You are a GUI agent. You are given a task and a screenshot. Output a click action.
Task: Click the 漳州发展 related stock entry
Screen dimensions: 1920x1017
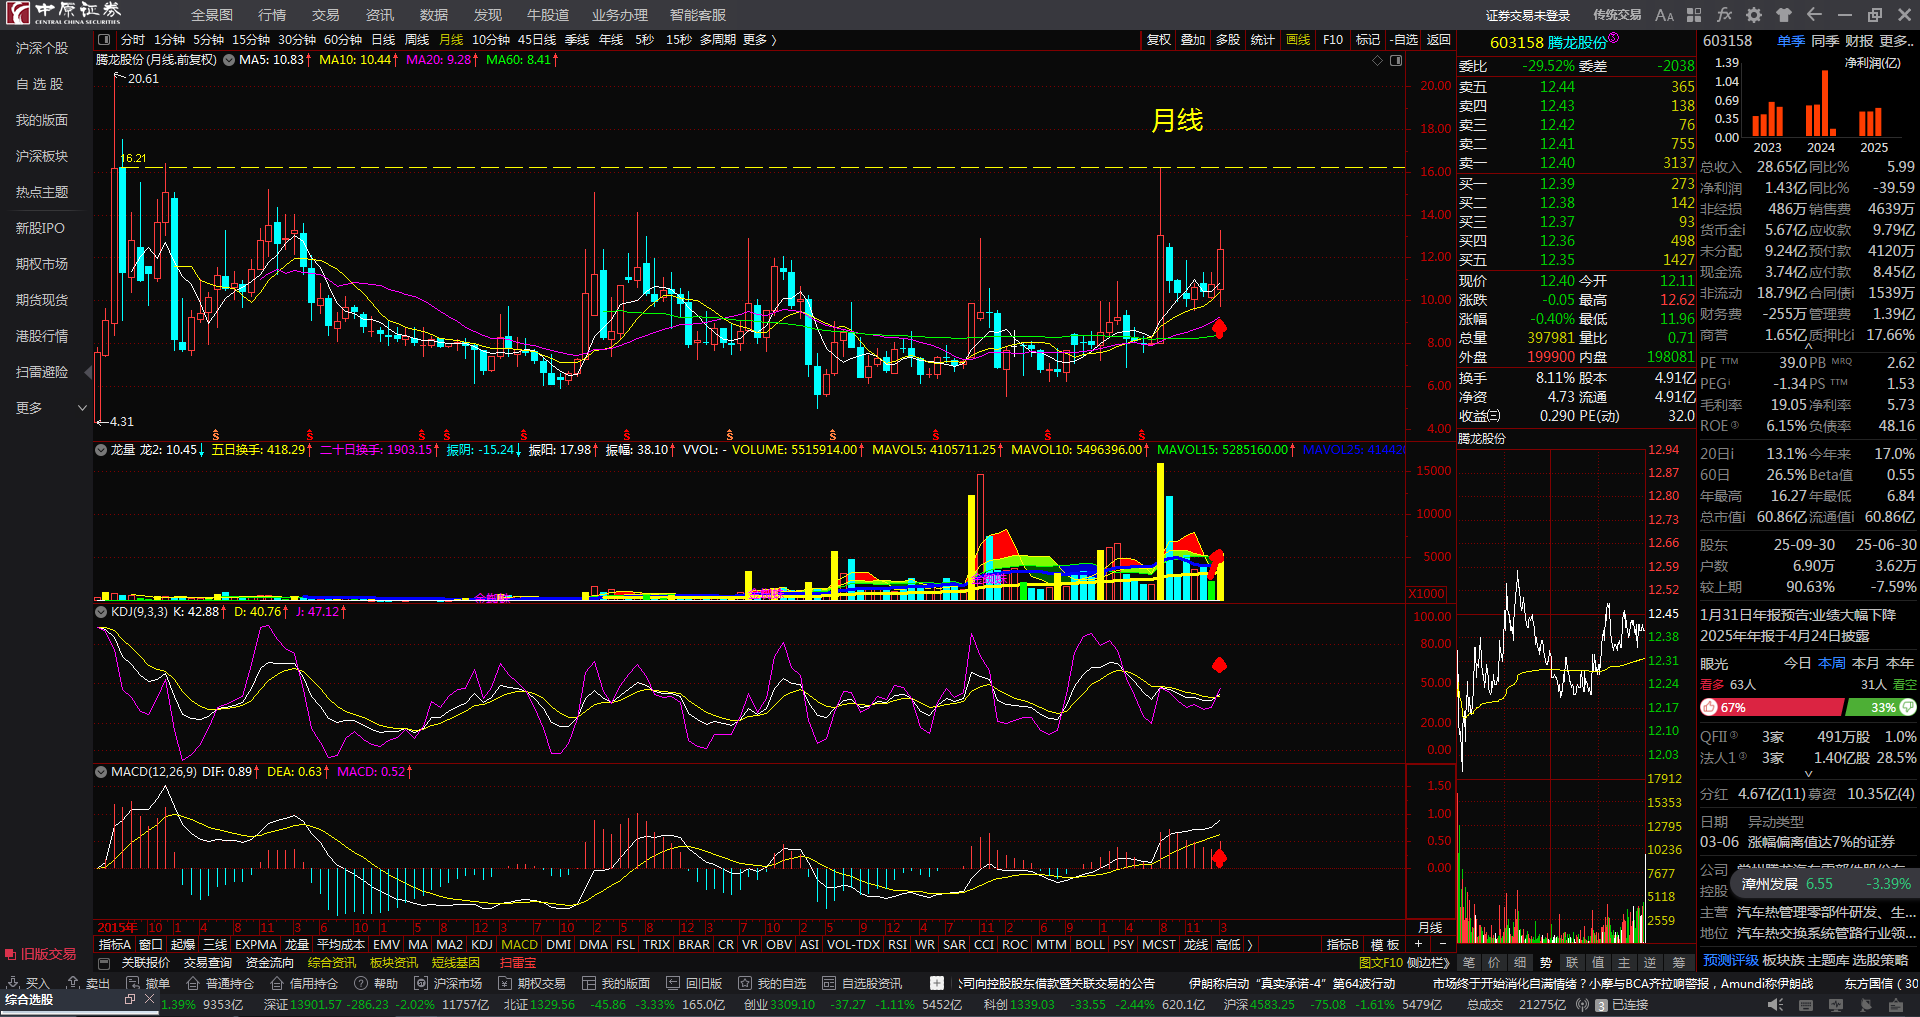(1825, 884)
